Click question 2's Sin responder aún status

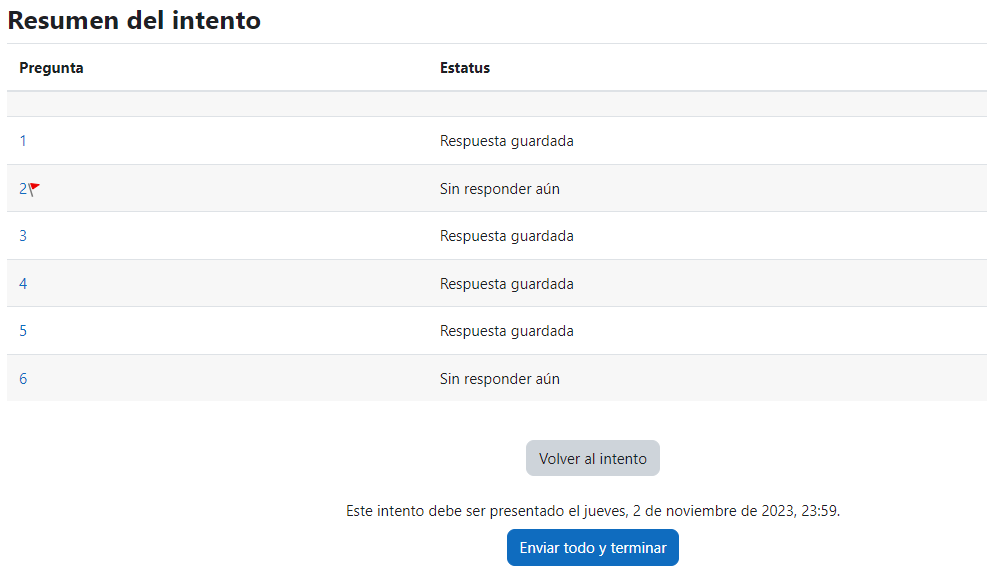coord(499,189)
